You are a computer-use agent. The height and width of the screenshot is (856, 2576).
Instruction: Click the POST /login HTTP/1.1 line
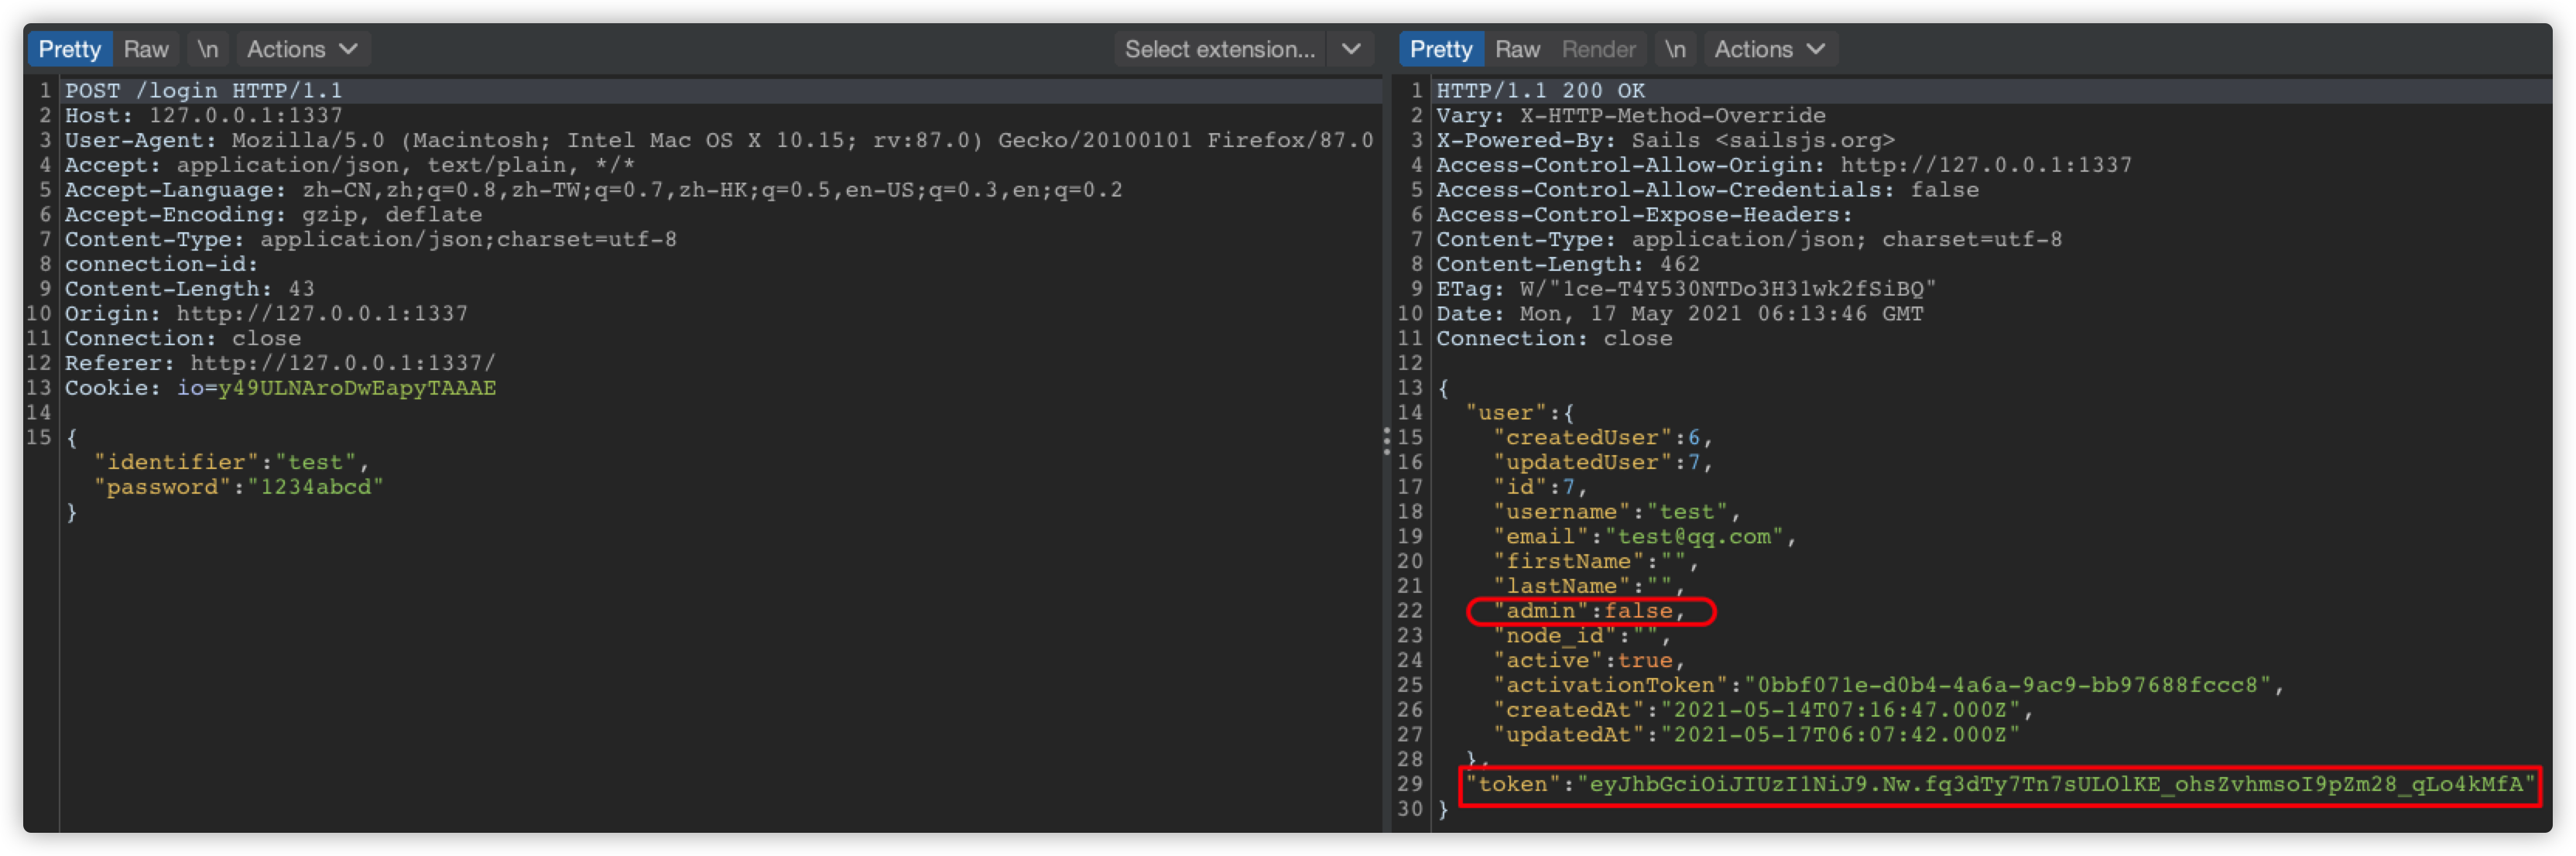click(204, 90)
